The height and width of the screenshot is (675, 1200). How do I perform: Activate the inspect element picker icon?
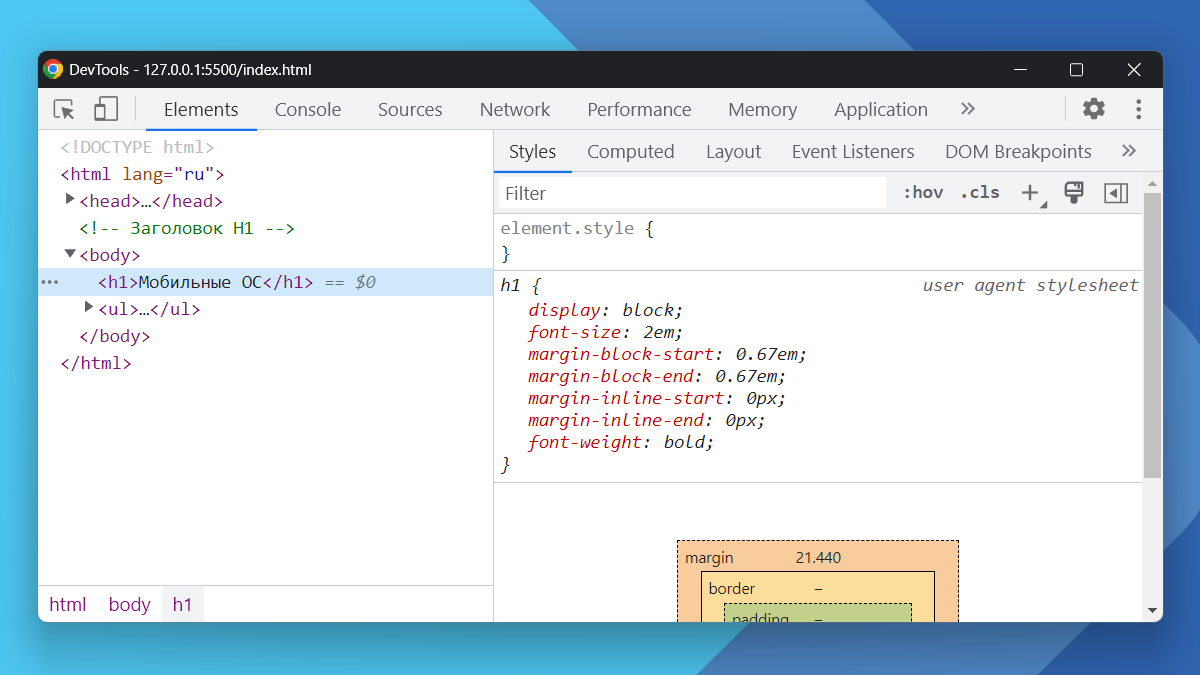[x=65, y=109]
